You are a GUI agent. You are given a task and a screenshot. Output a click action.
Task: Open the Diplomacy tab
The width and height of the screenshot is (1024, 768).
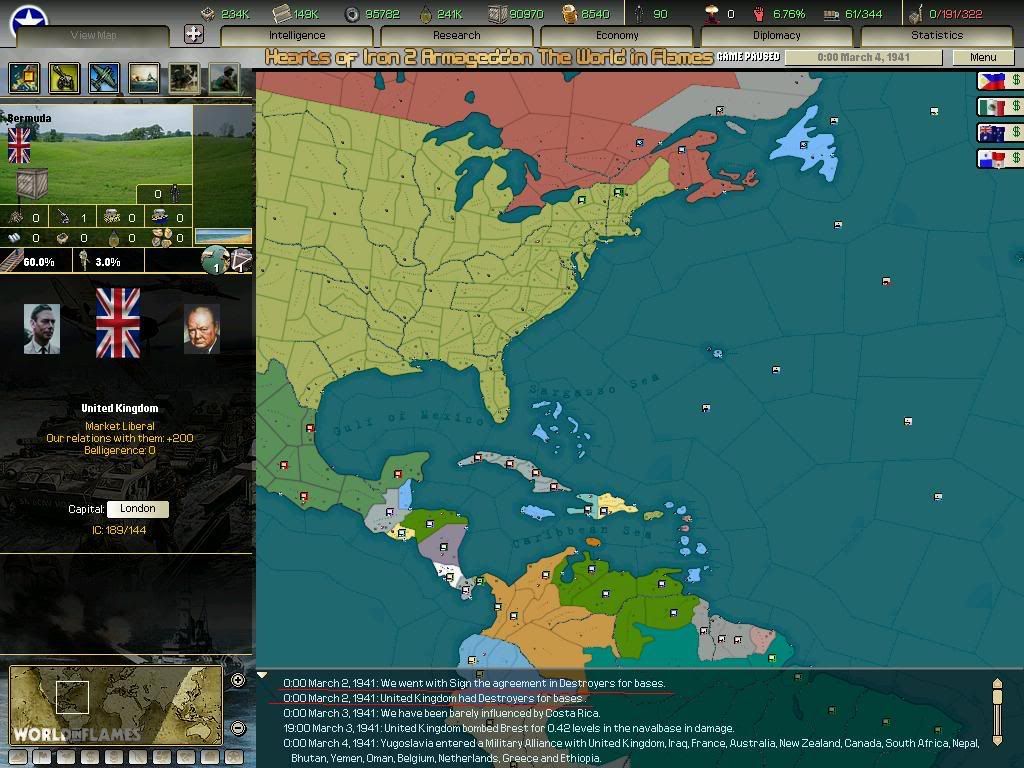pos(776,35)
